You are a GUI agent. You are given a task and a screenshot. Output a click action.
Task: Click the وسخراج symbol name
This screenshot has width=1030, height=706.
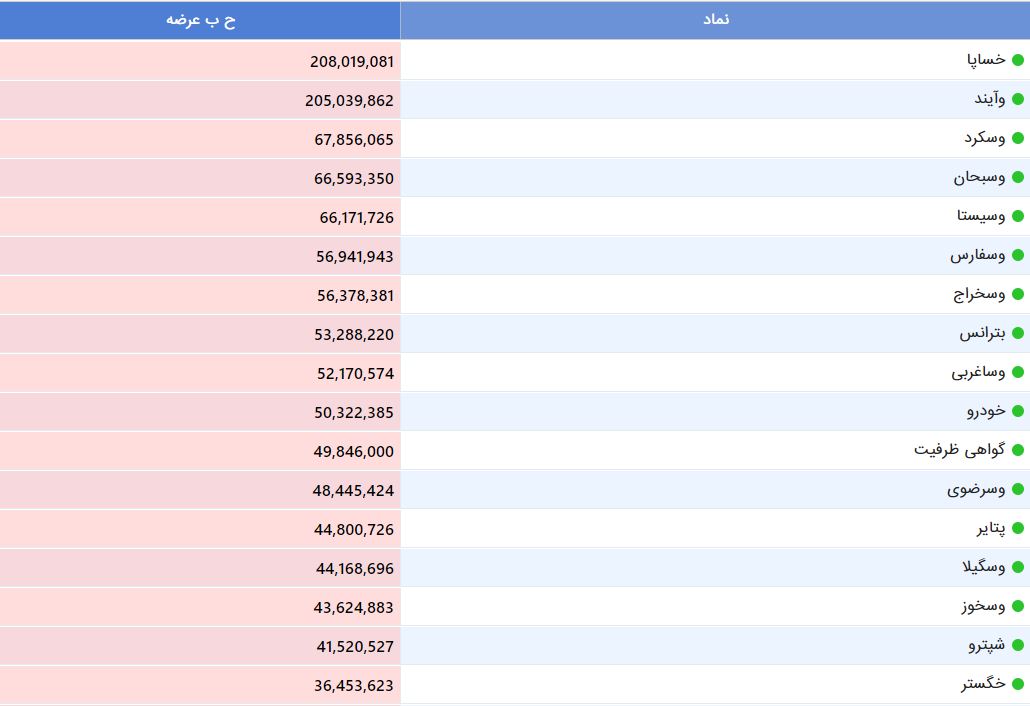tap(979, 294)
